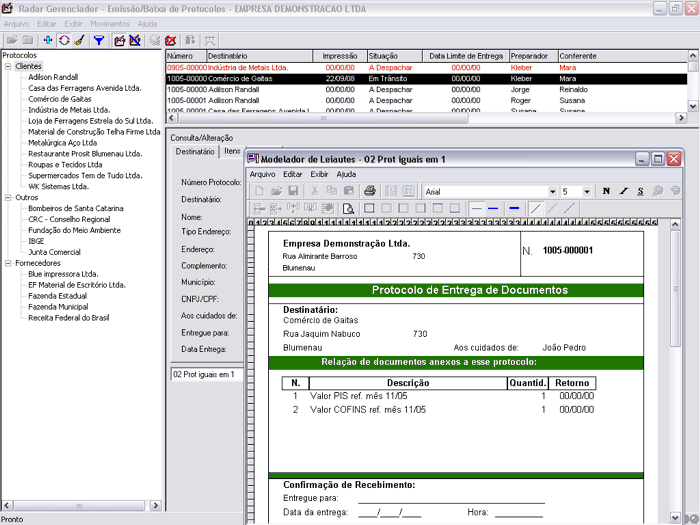
Task: Click the refresh circular arrows icon
Action: click(x=64, y=40)
